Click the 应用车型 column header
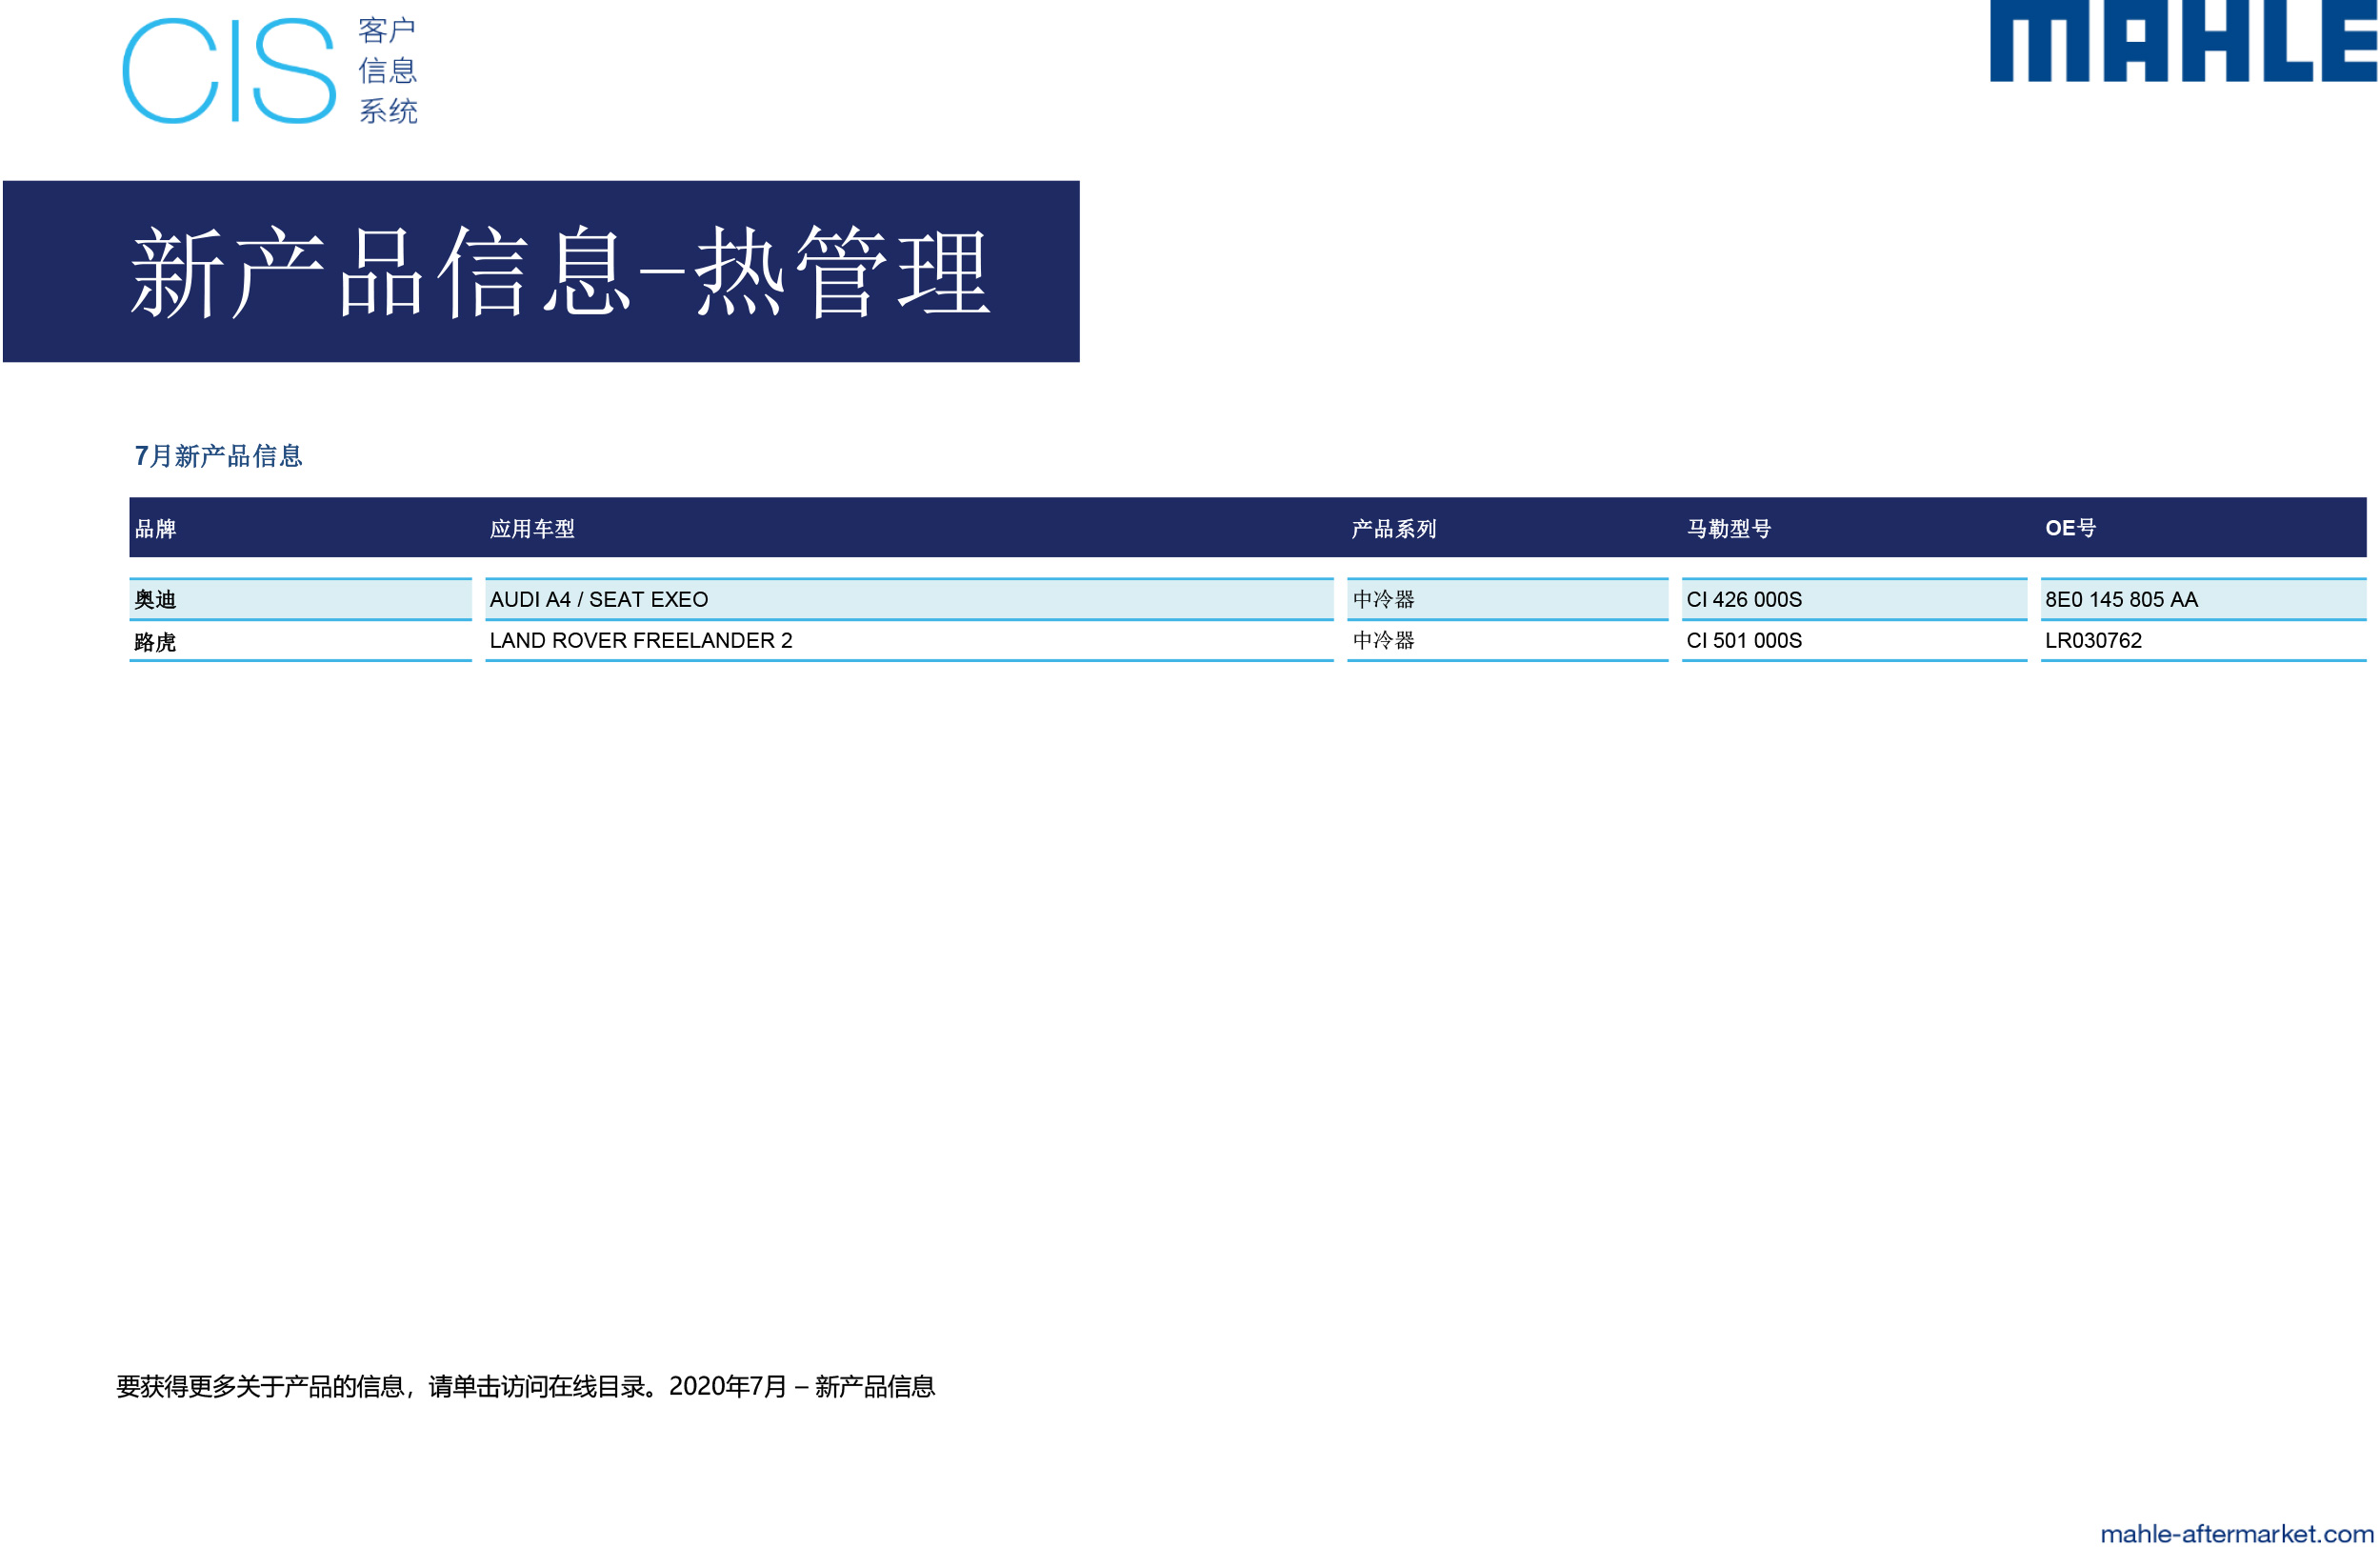This screenshot has height=1548, width=2380. click(532, 528)
